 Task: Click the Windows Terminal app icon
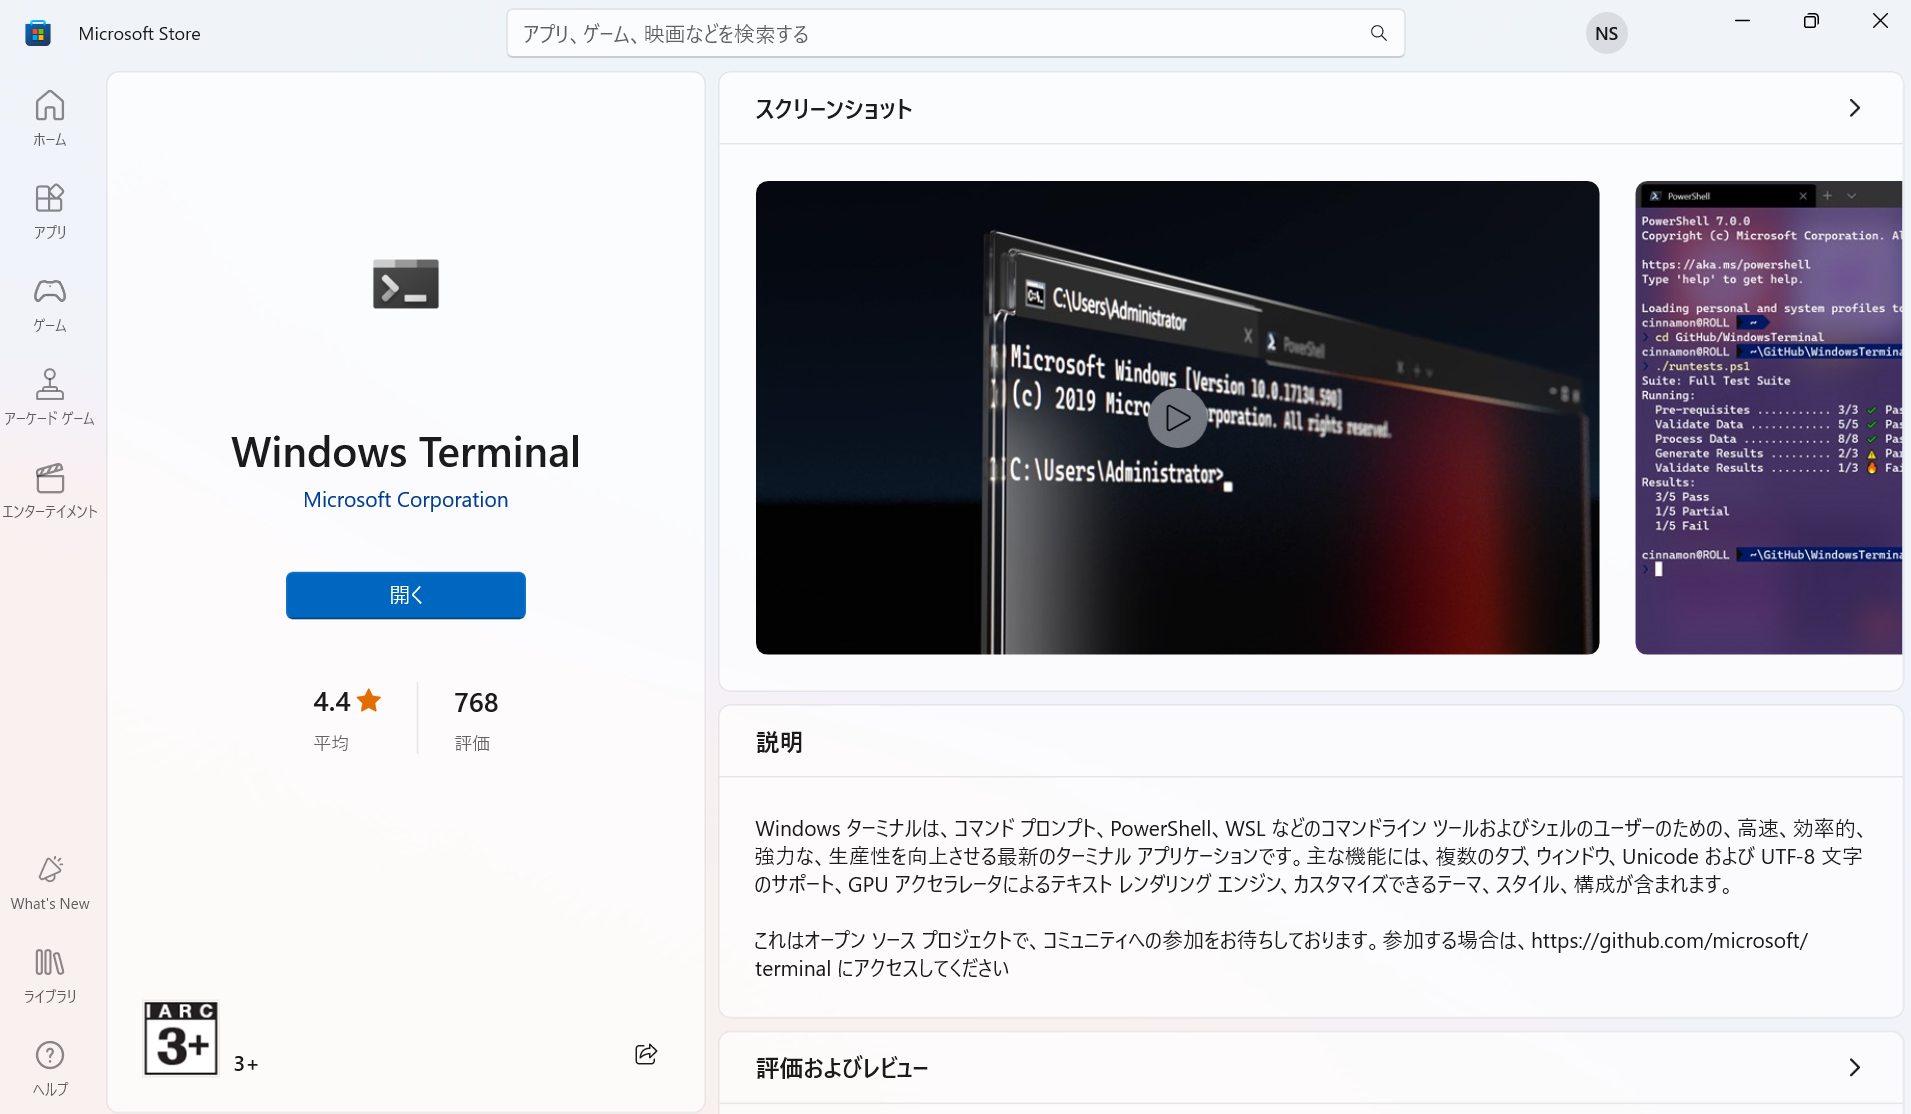pos(406,284)
